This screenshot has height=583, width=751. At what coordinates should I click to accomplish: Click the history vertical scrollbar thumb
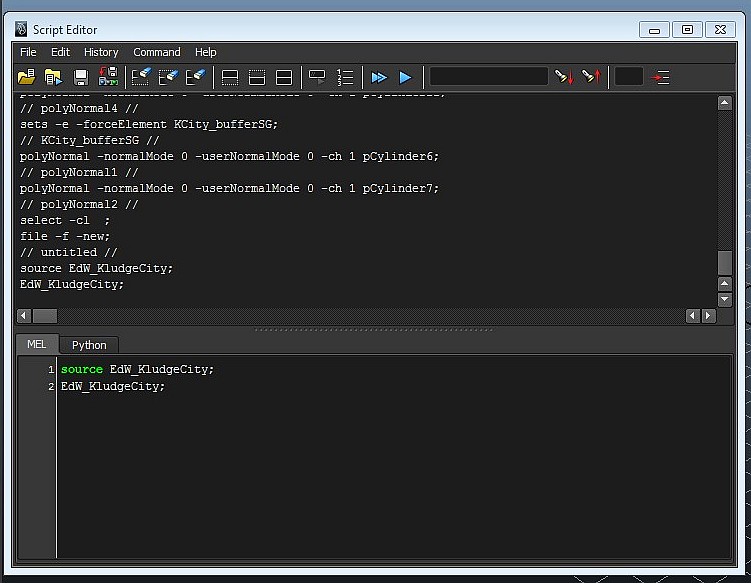[725, 263]
